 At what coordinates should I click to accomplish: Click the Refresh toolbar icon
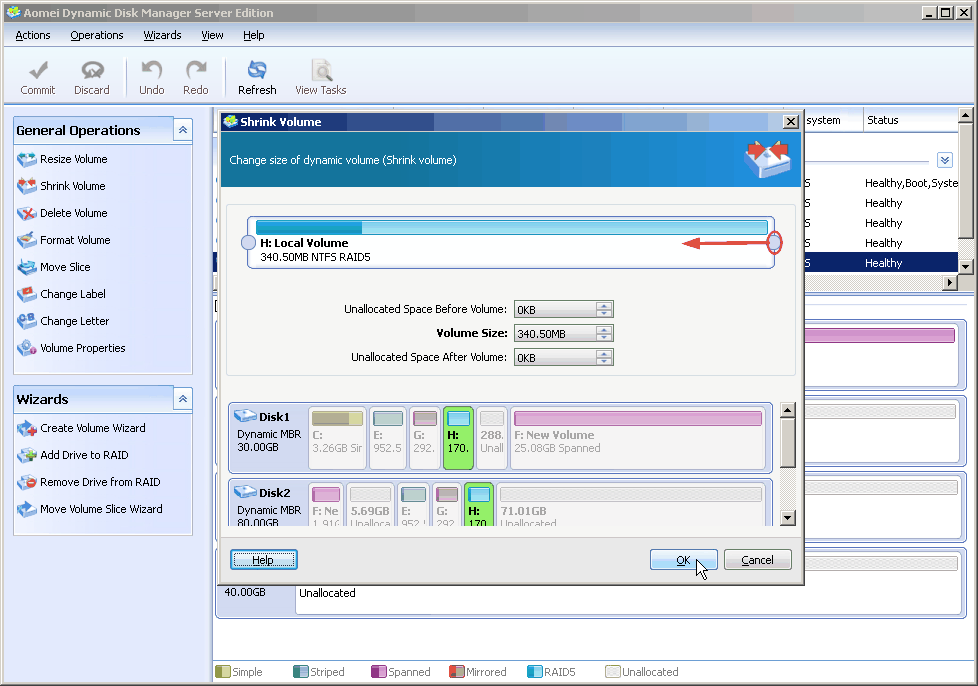click(257, 78)
